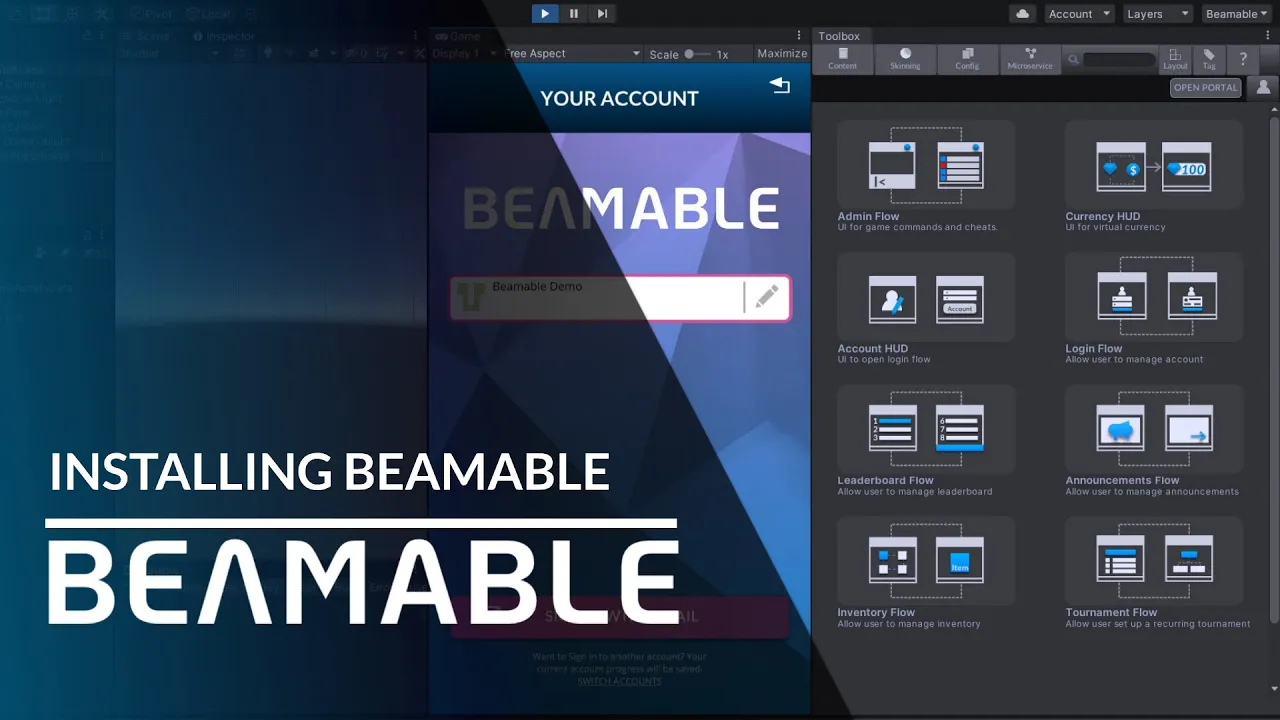Click the OPEN PORTAL button

1205,87
